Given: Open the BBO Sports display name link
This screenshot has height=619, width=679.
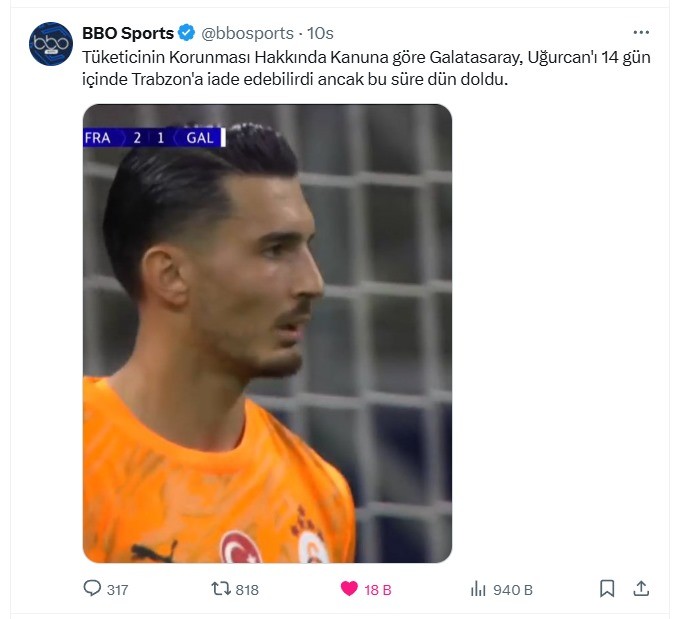Looking at the screenshot, I should (128, 33).
